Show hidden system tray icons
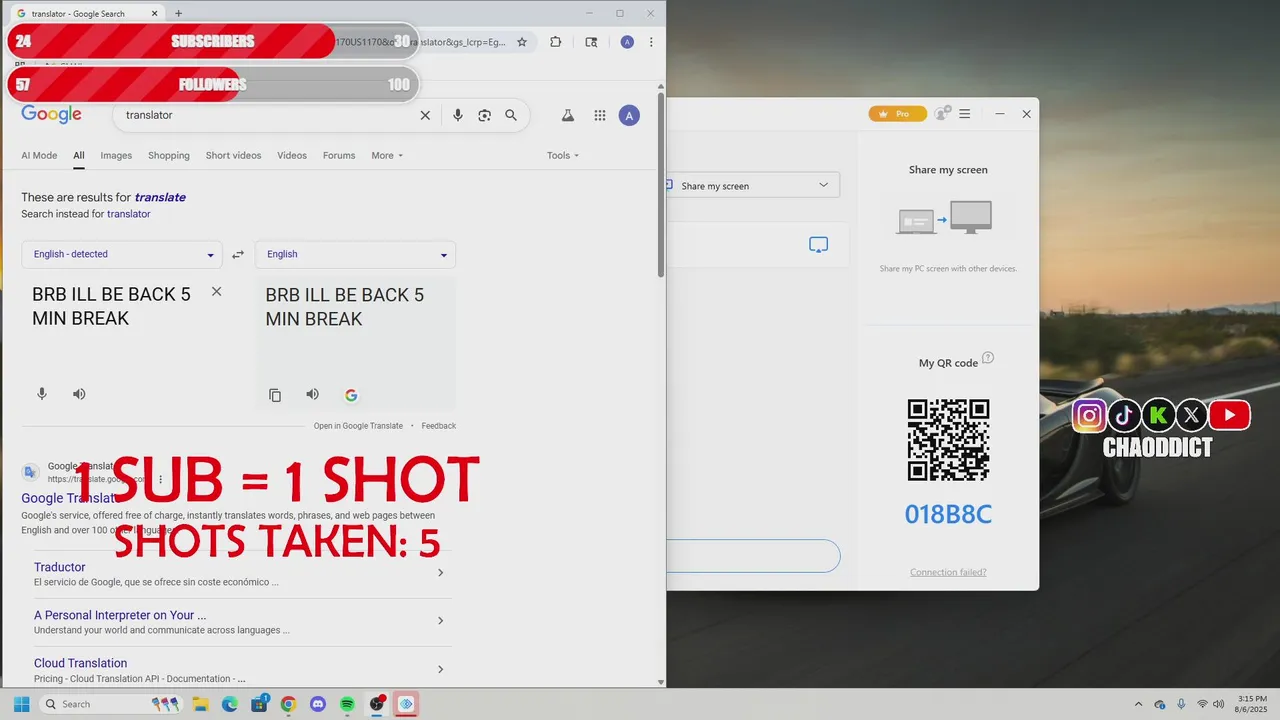 pos(1138,704)
